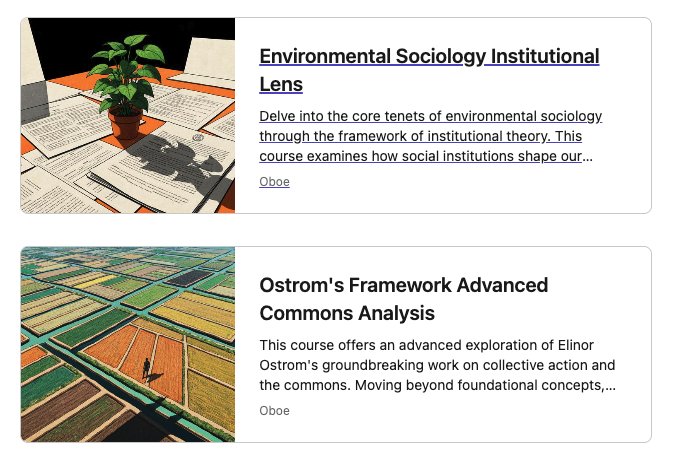Click the person walking in the fields image
This screenshot has width=673, height=465.
[x=147, y=368]
